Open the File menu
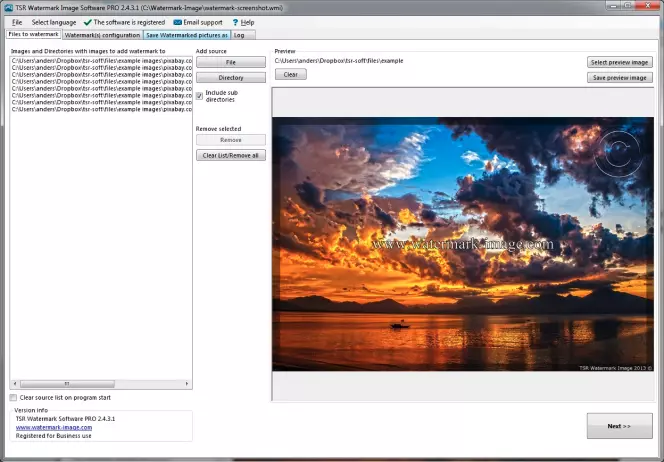Screen dimensions: 664x462 [x=17, y=22]
